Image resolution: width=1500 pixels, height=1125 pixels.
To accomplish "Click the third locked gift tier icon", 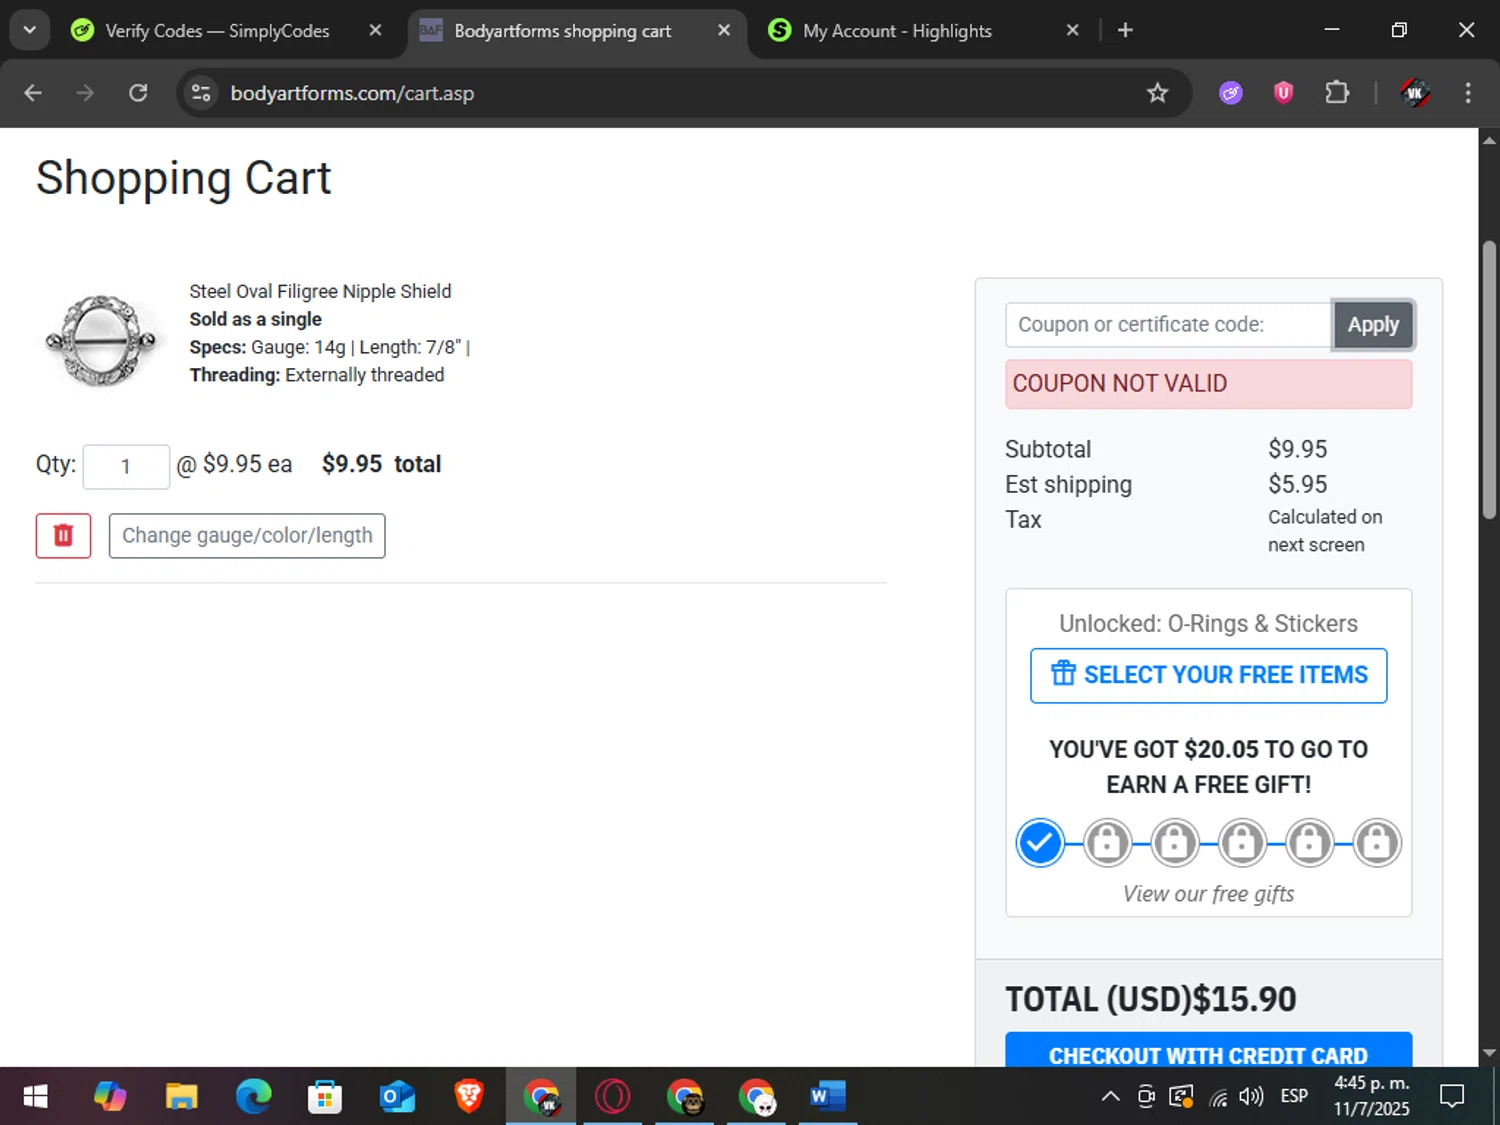I will point(1242,843).
